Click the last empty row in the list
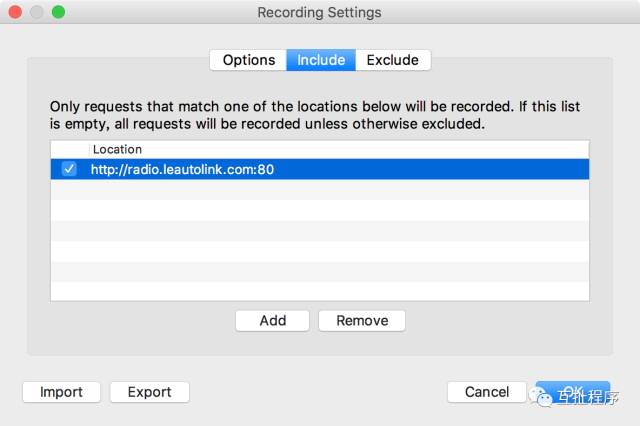The image size is (640, 426). point(320,290)
